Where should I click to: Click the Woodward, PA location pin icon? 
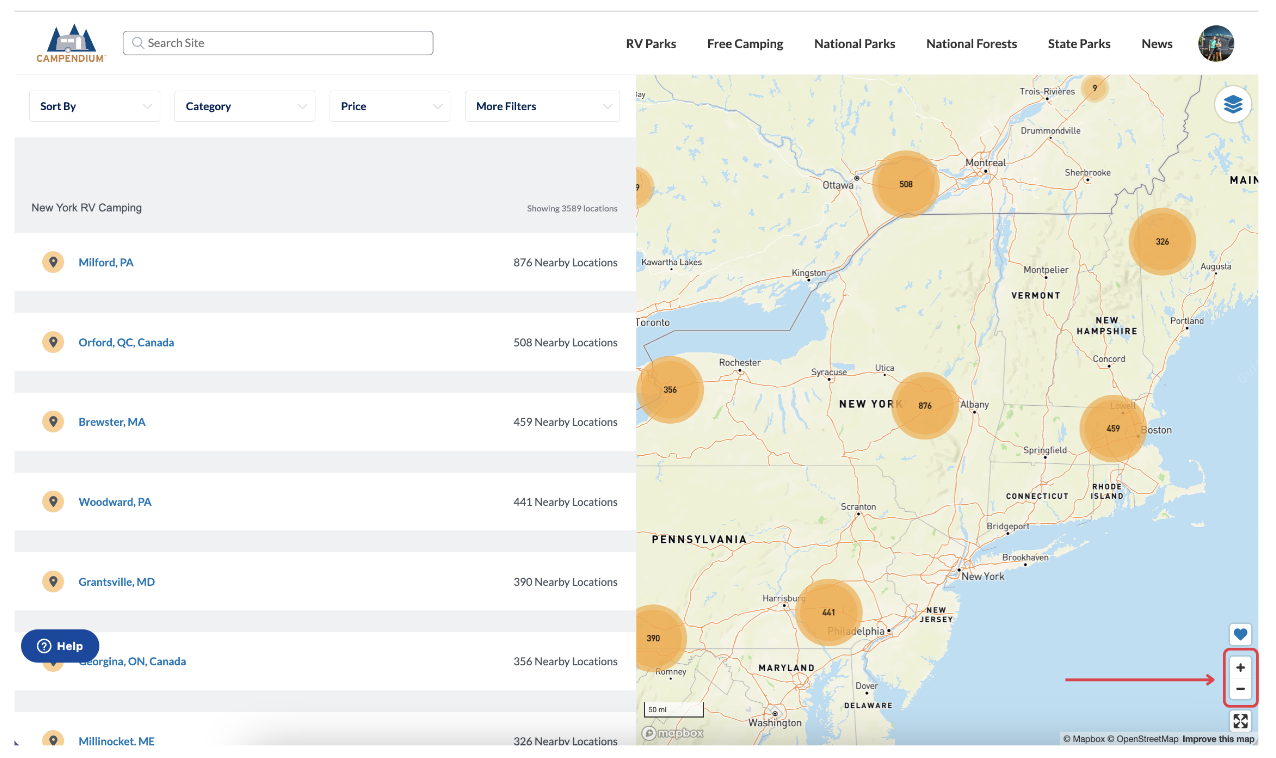pyautogui.click(x=53, y=502)
